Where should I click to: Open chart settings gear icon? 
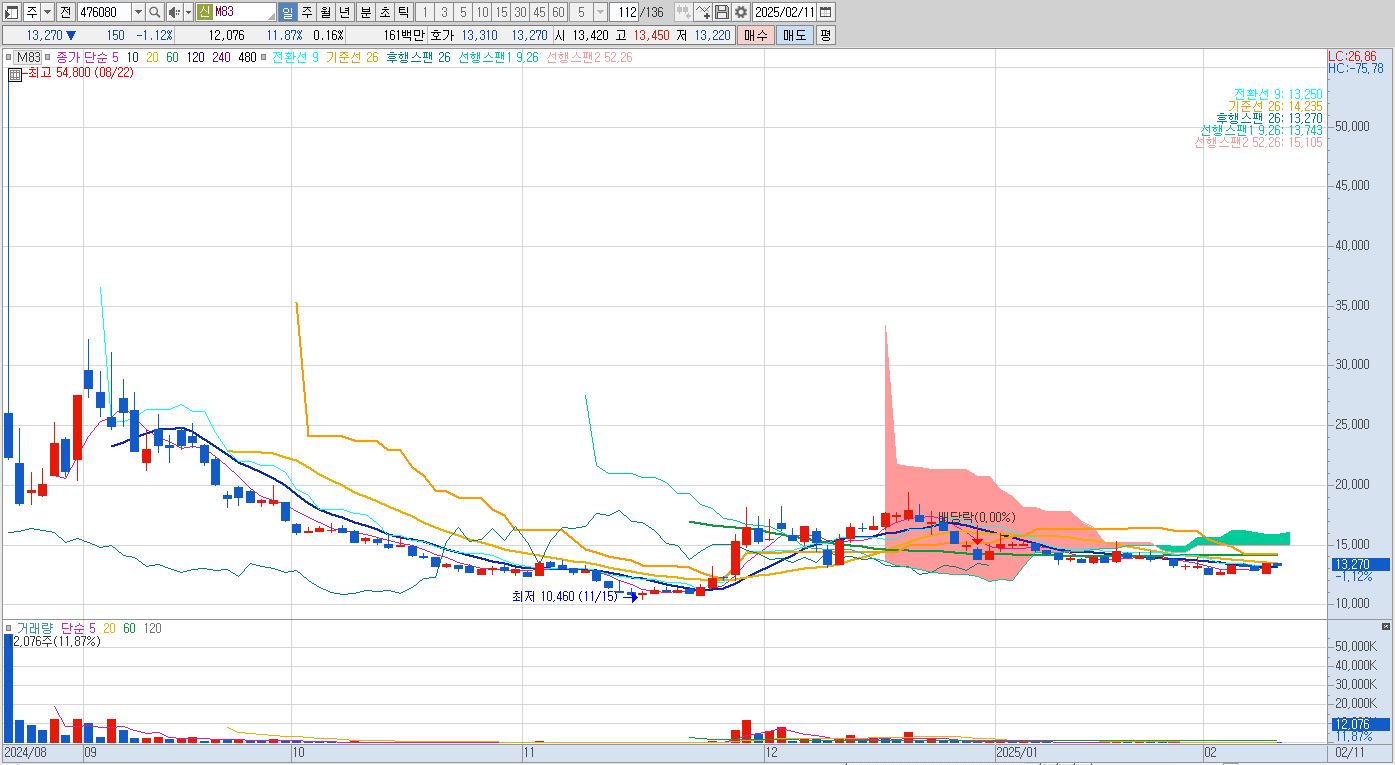point(740,12)
